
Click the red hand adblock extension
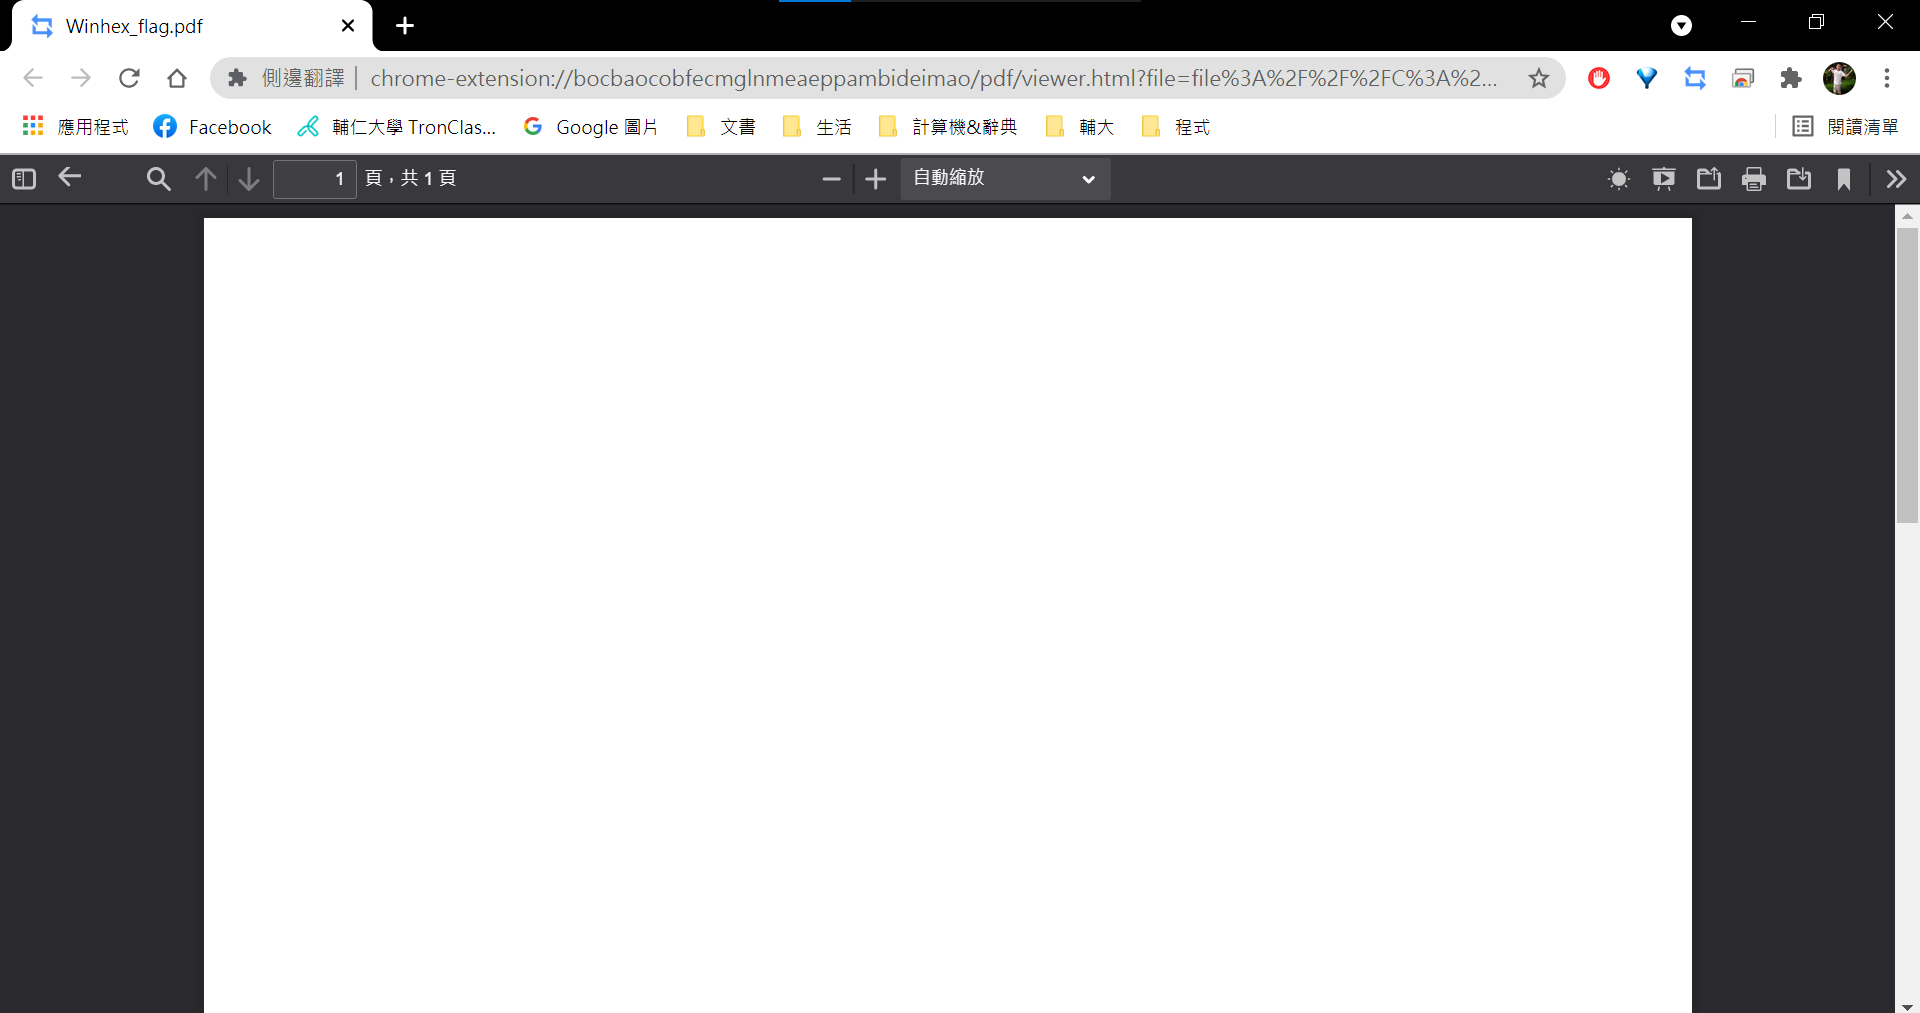coord(1599,78)
